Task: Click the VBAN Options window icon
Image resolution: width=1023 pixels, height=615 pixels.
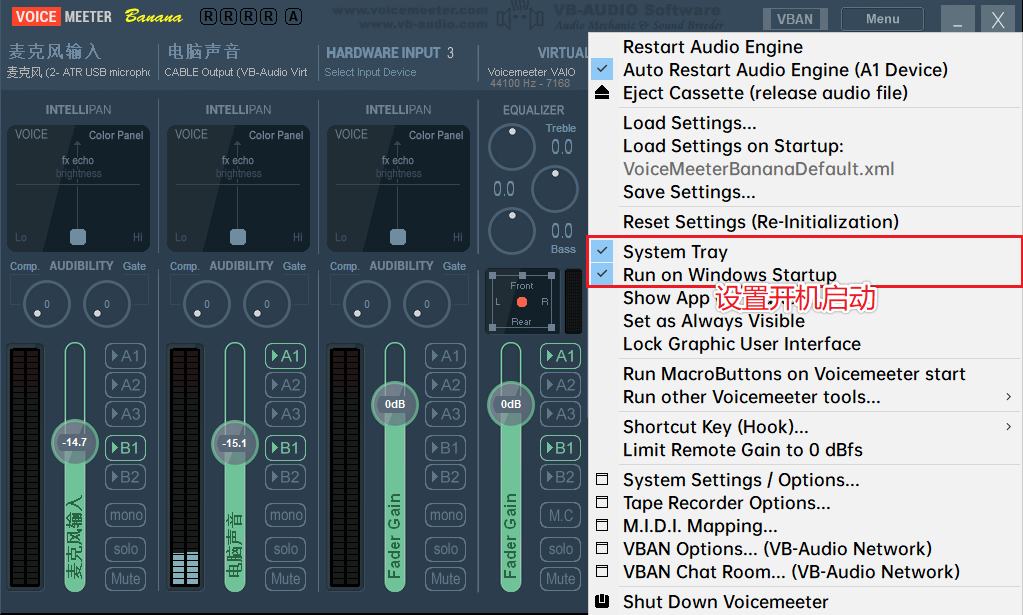Action: 602,548
